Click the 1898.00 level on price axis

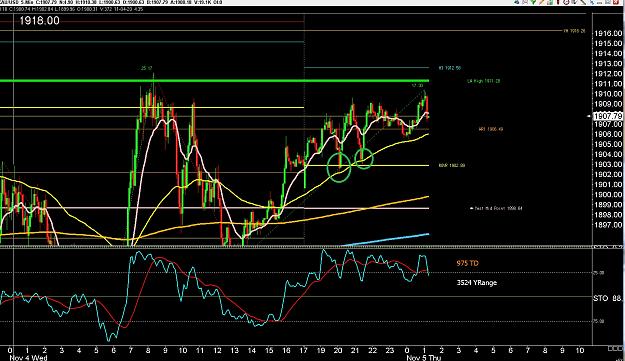(x=608, y=215)
